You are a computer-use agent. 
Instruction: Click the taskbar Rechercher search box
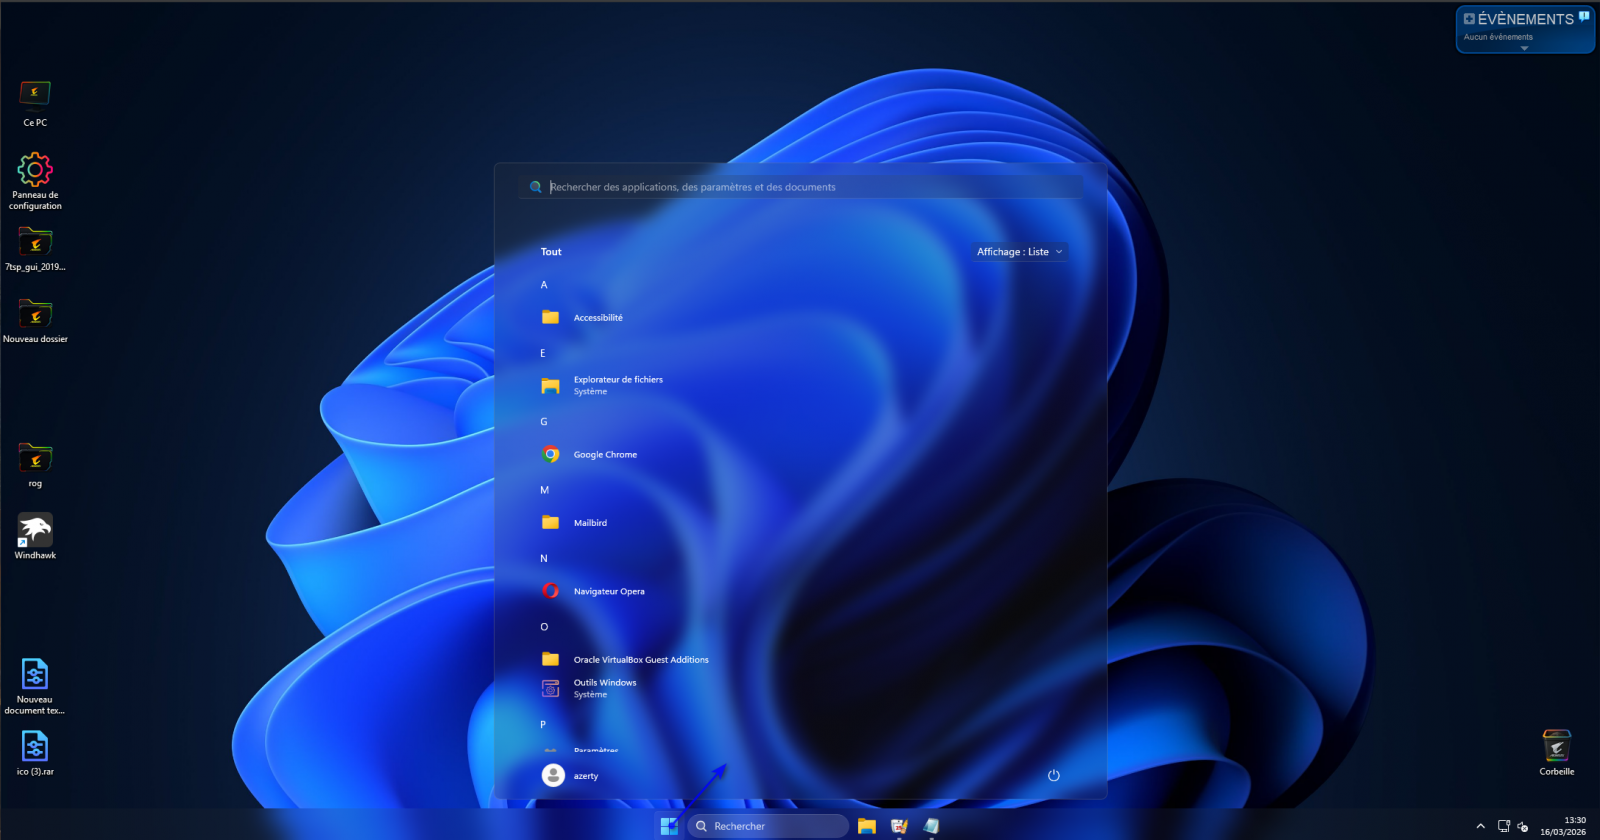click(767, 826)
